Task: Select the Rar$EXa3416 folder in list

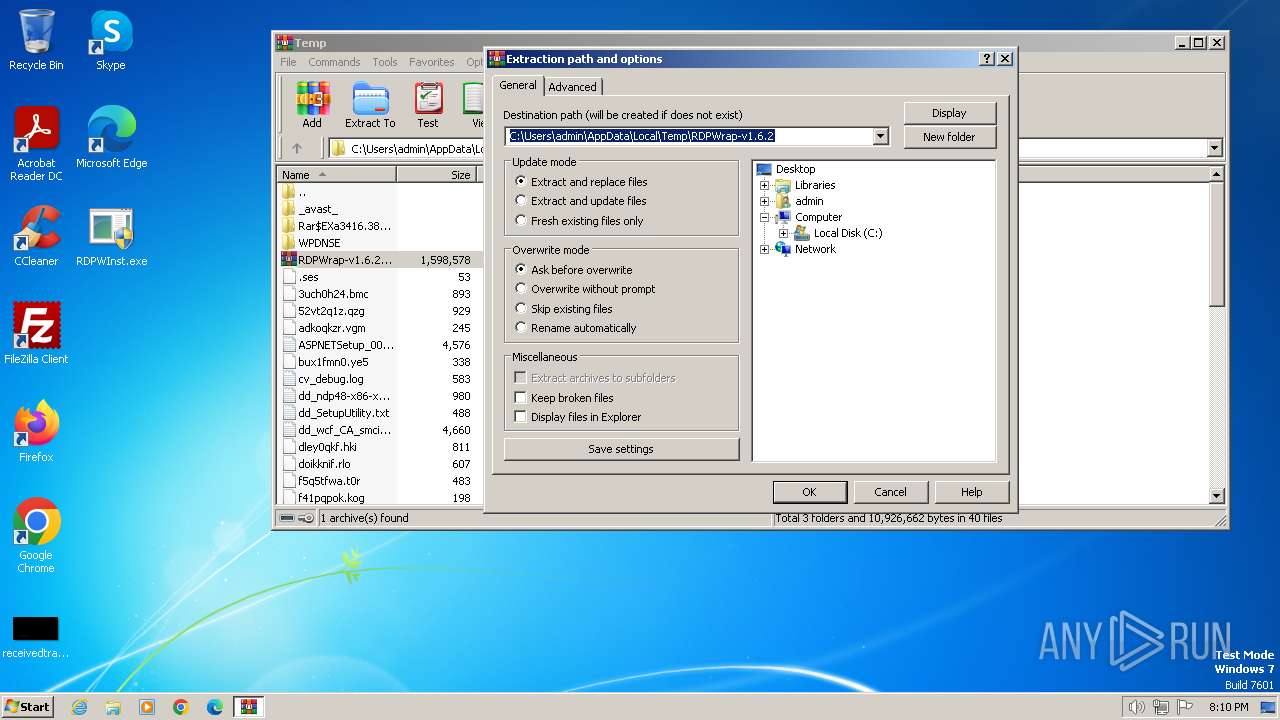Action: coord(337,225)
